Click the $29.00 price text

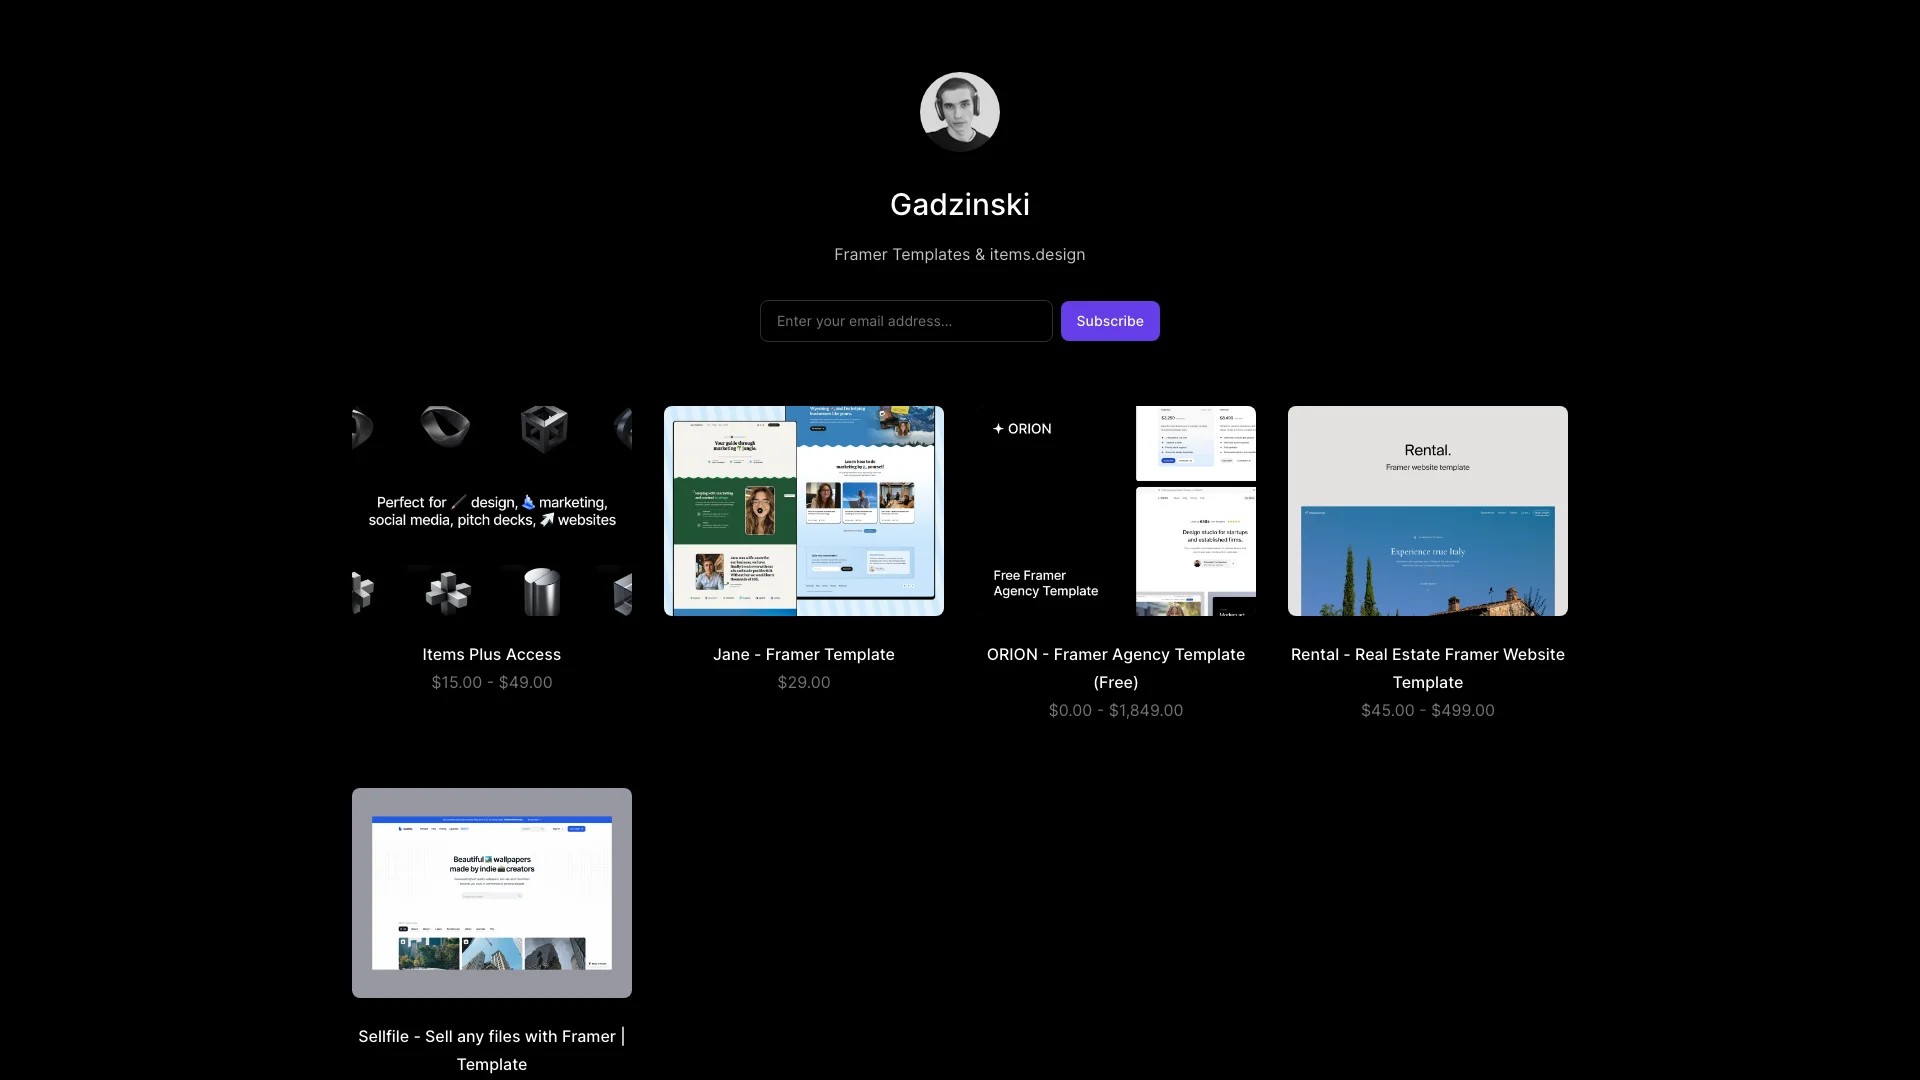(804, 682)
